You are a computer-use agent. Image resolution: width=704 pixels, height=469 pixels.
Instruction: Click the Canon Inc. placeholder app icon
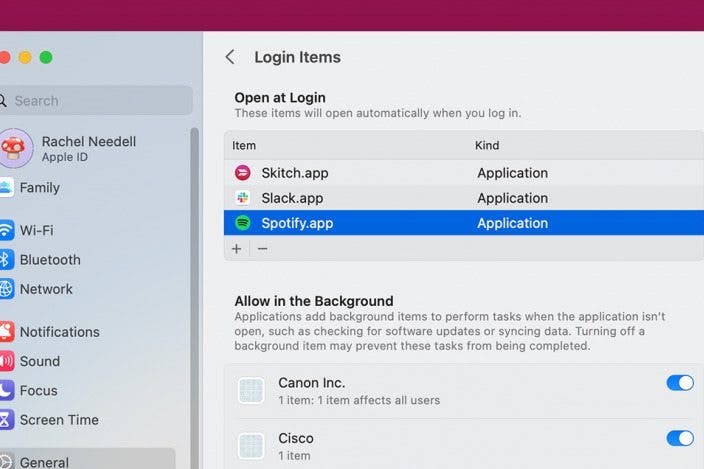(251, 390)
